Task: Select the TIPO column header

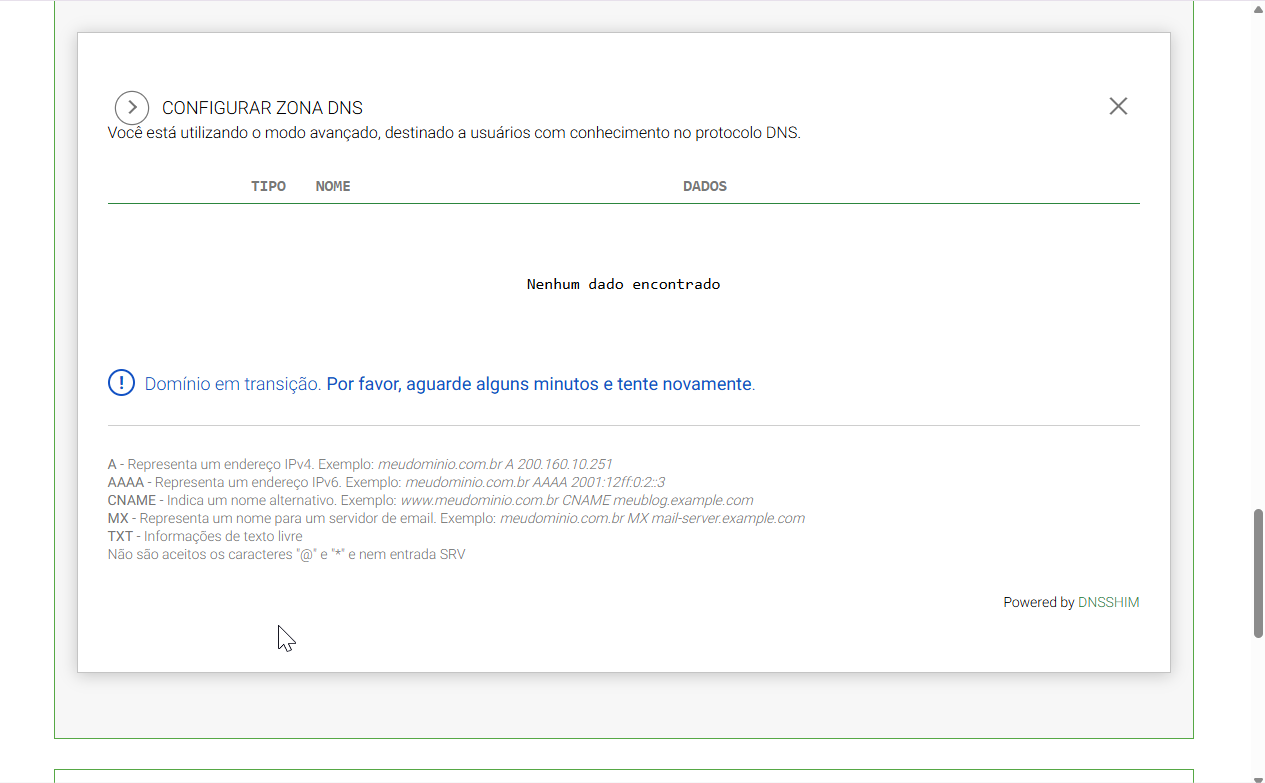Action: tap(268, 185)
